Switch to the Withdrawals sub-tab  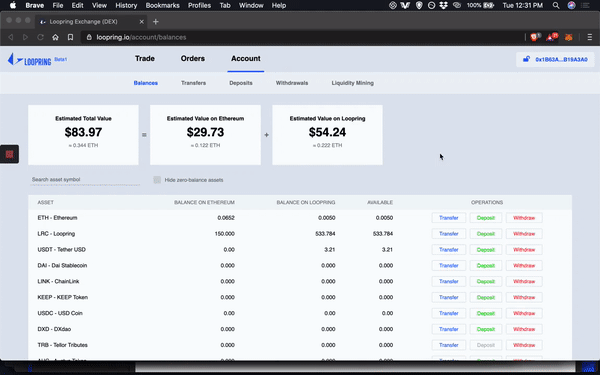click(292, 83)
